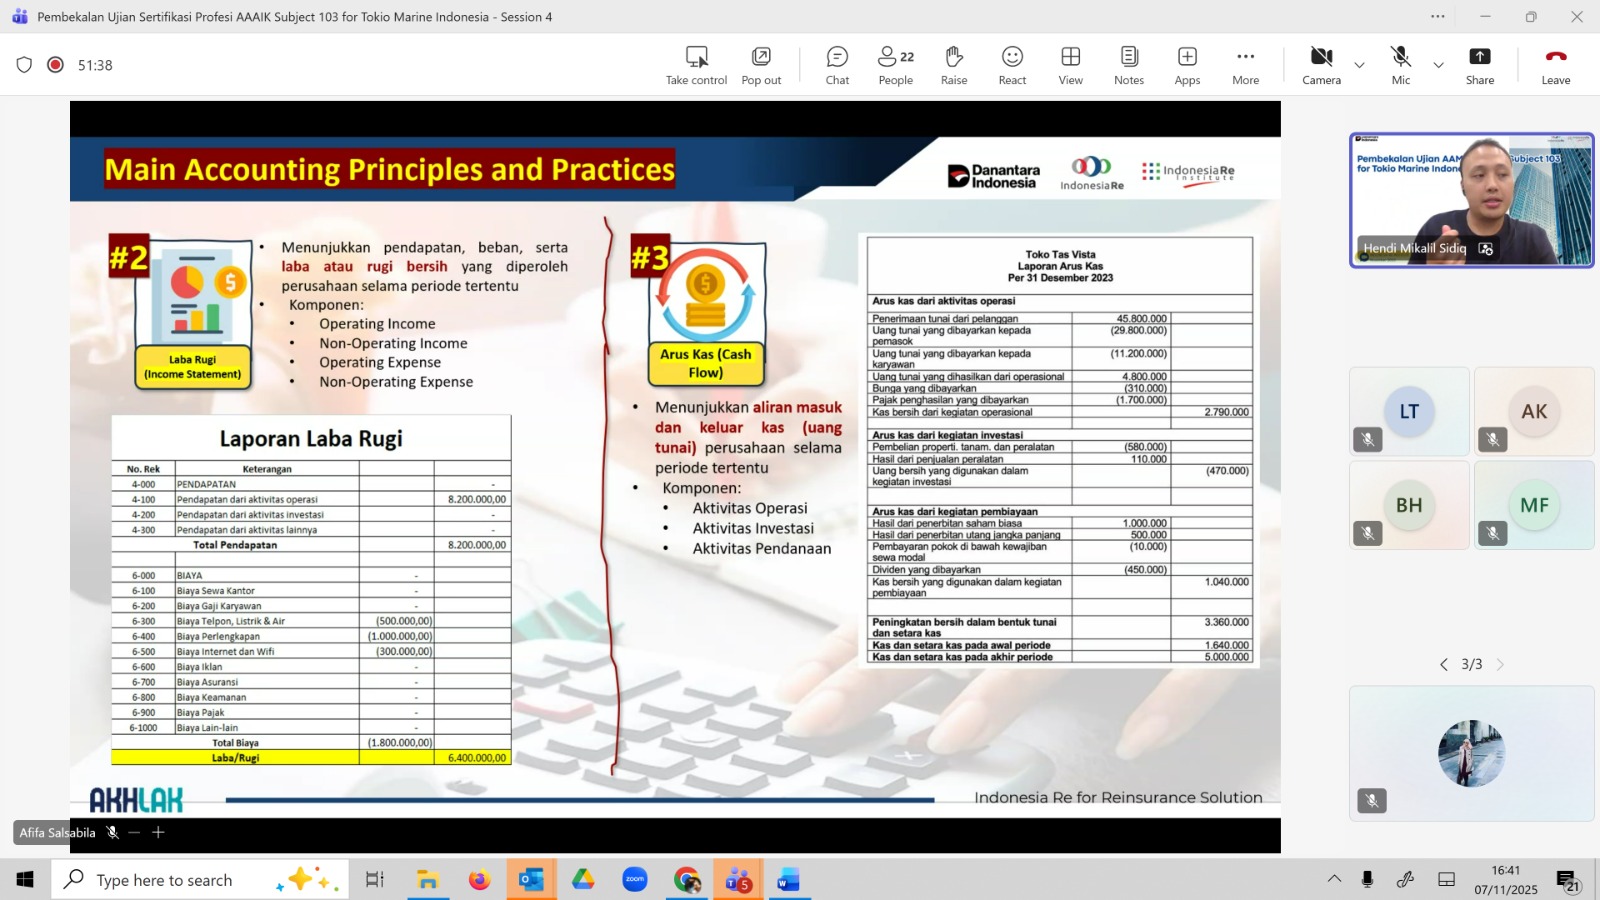This screenshot has height=900, width=1600.
Task: Open meeting Notes
Action: click(x=1128, y=65)
